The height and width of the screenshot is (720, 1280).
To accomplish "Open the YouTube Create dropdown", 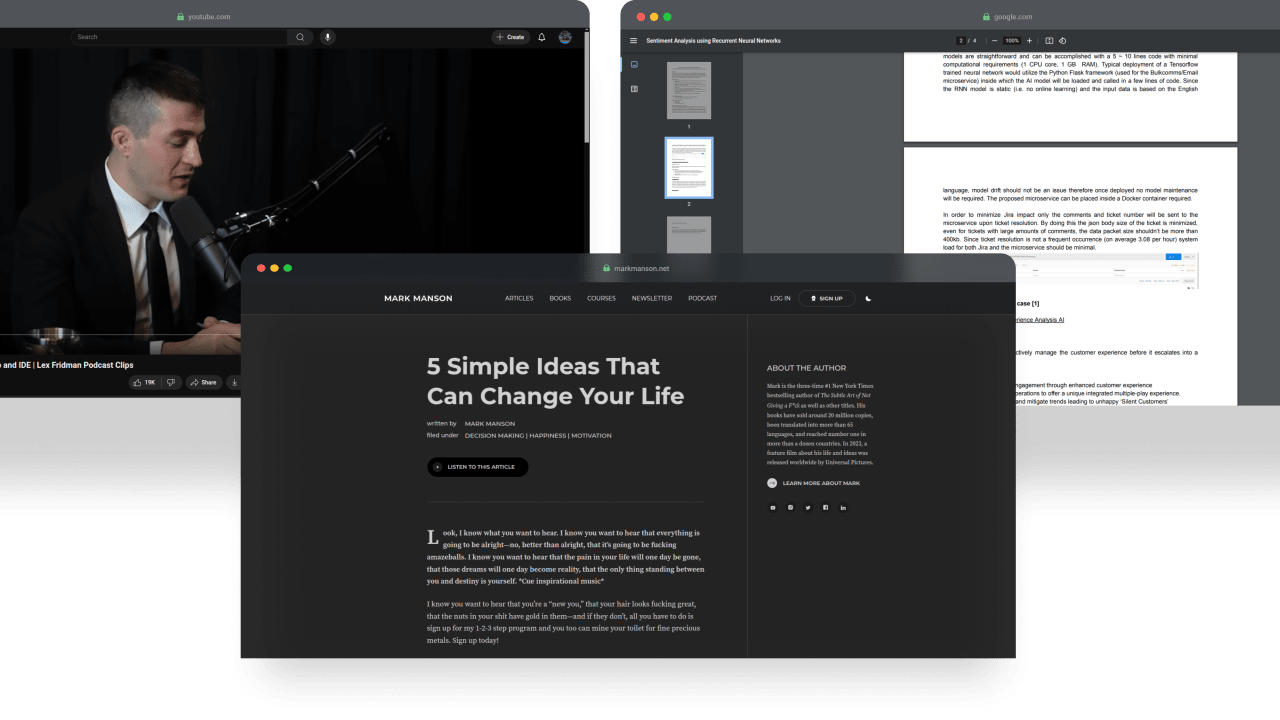I will [510, 37].
